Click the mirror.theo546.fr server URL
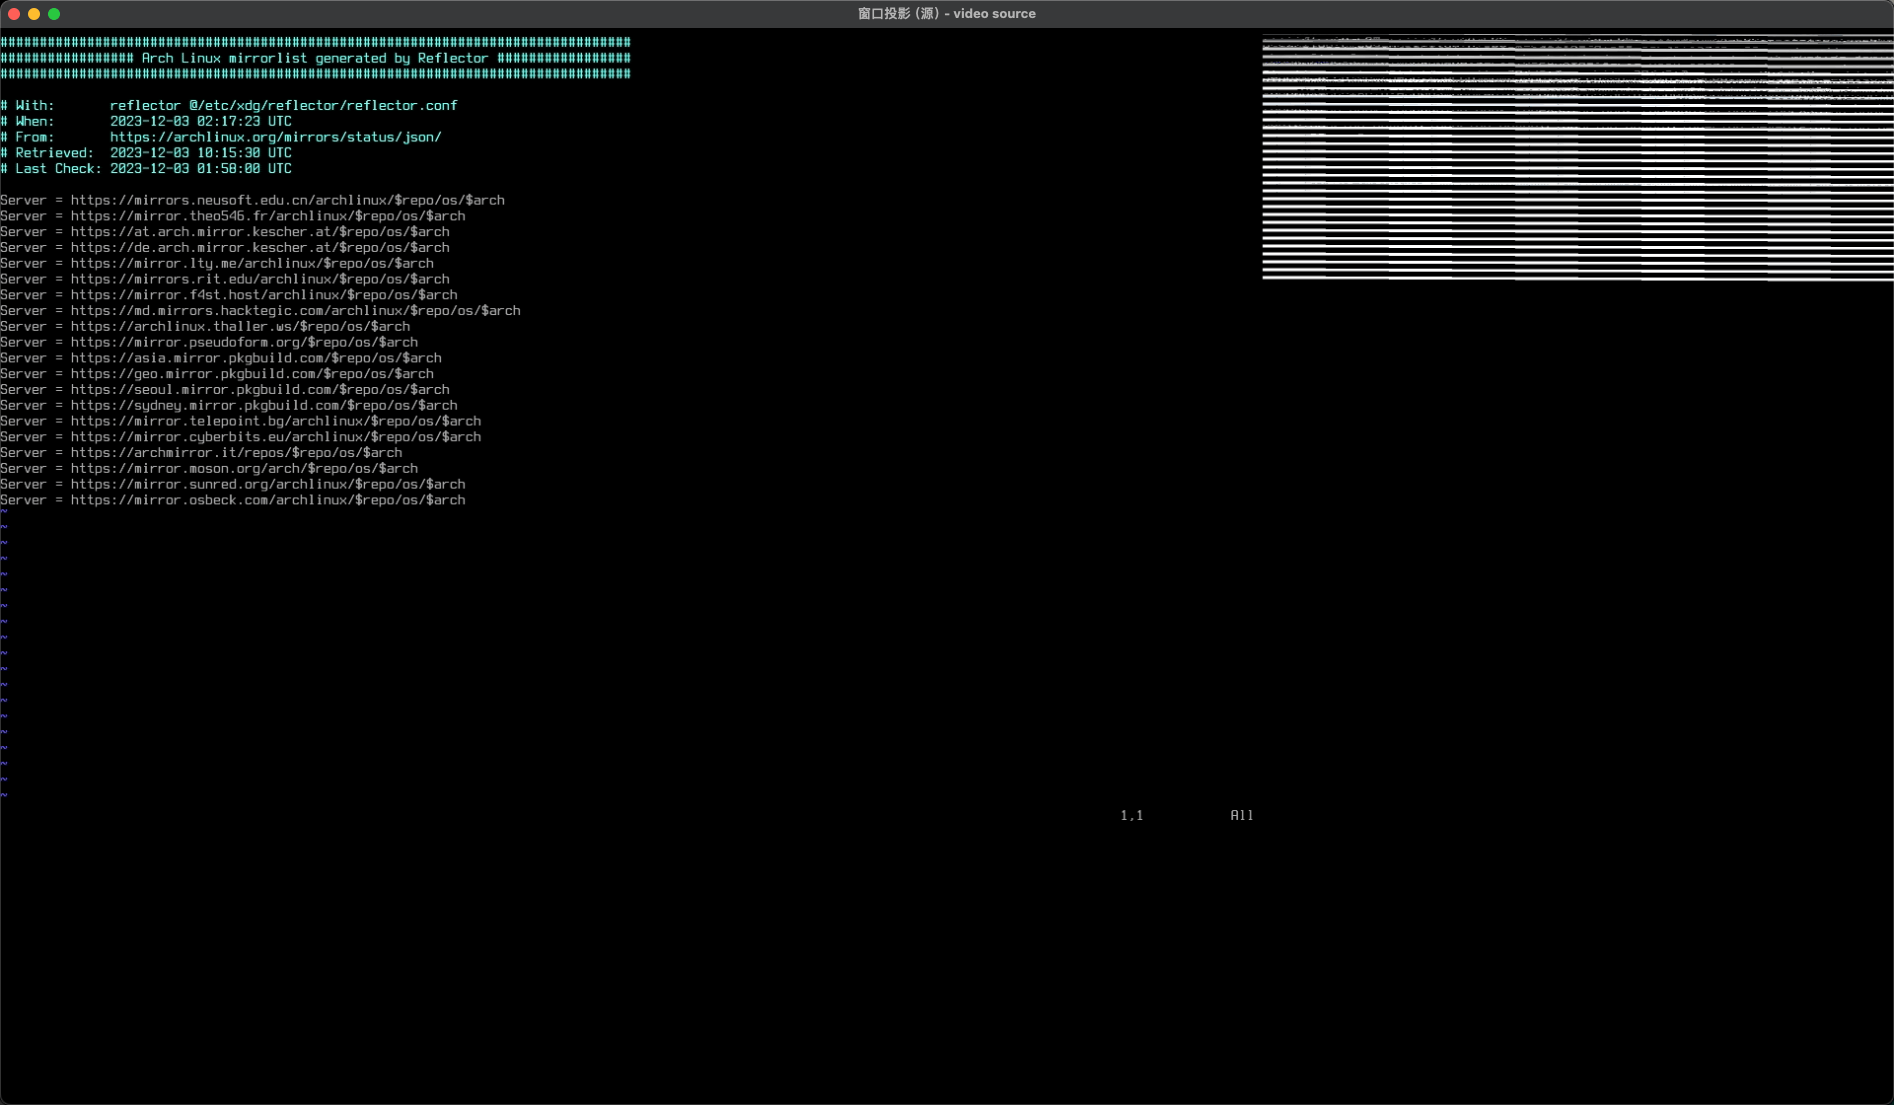Screen dimensions: 1894x1105 click(267, 216)
